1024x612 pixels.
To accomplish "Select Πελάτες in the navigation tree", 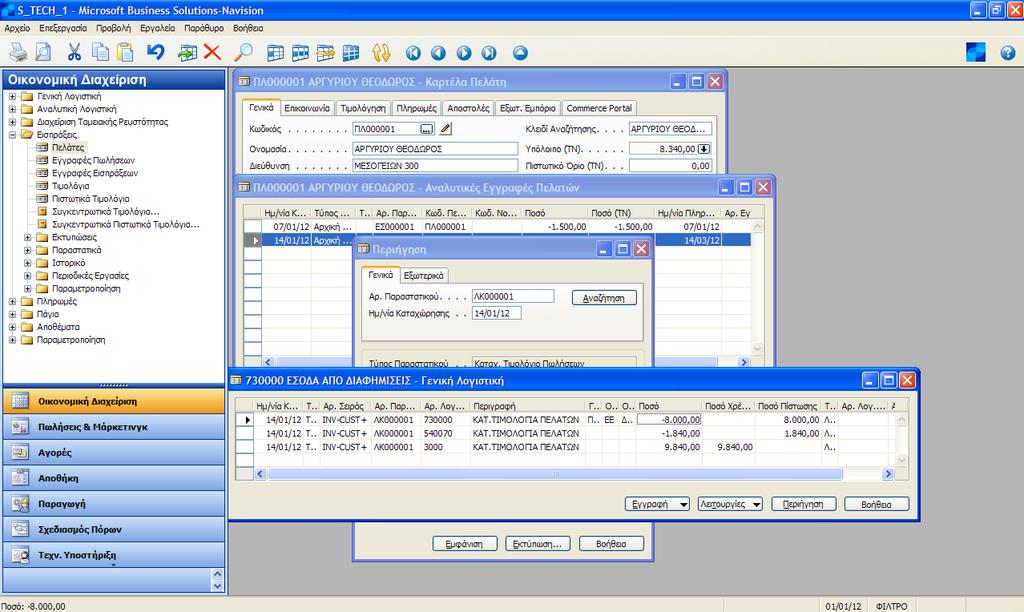I will click(x=68, y=148).
